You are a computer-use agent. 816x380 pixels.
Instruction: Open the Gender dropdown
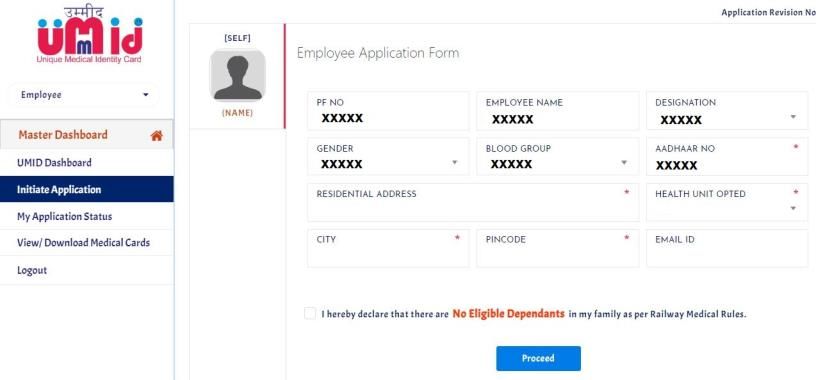point(388,156)
